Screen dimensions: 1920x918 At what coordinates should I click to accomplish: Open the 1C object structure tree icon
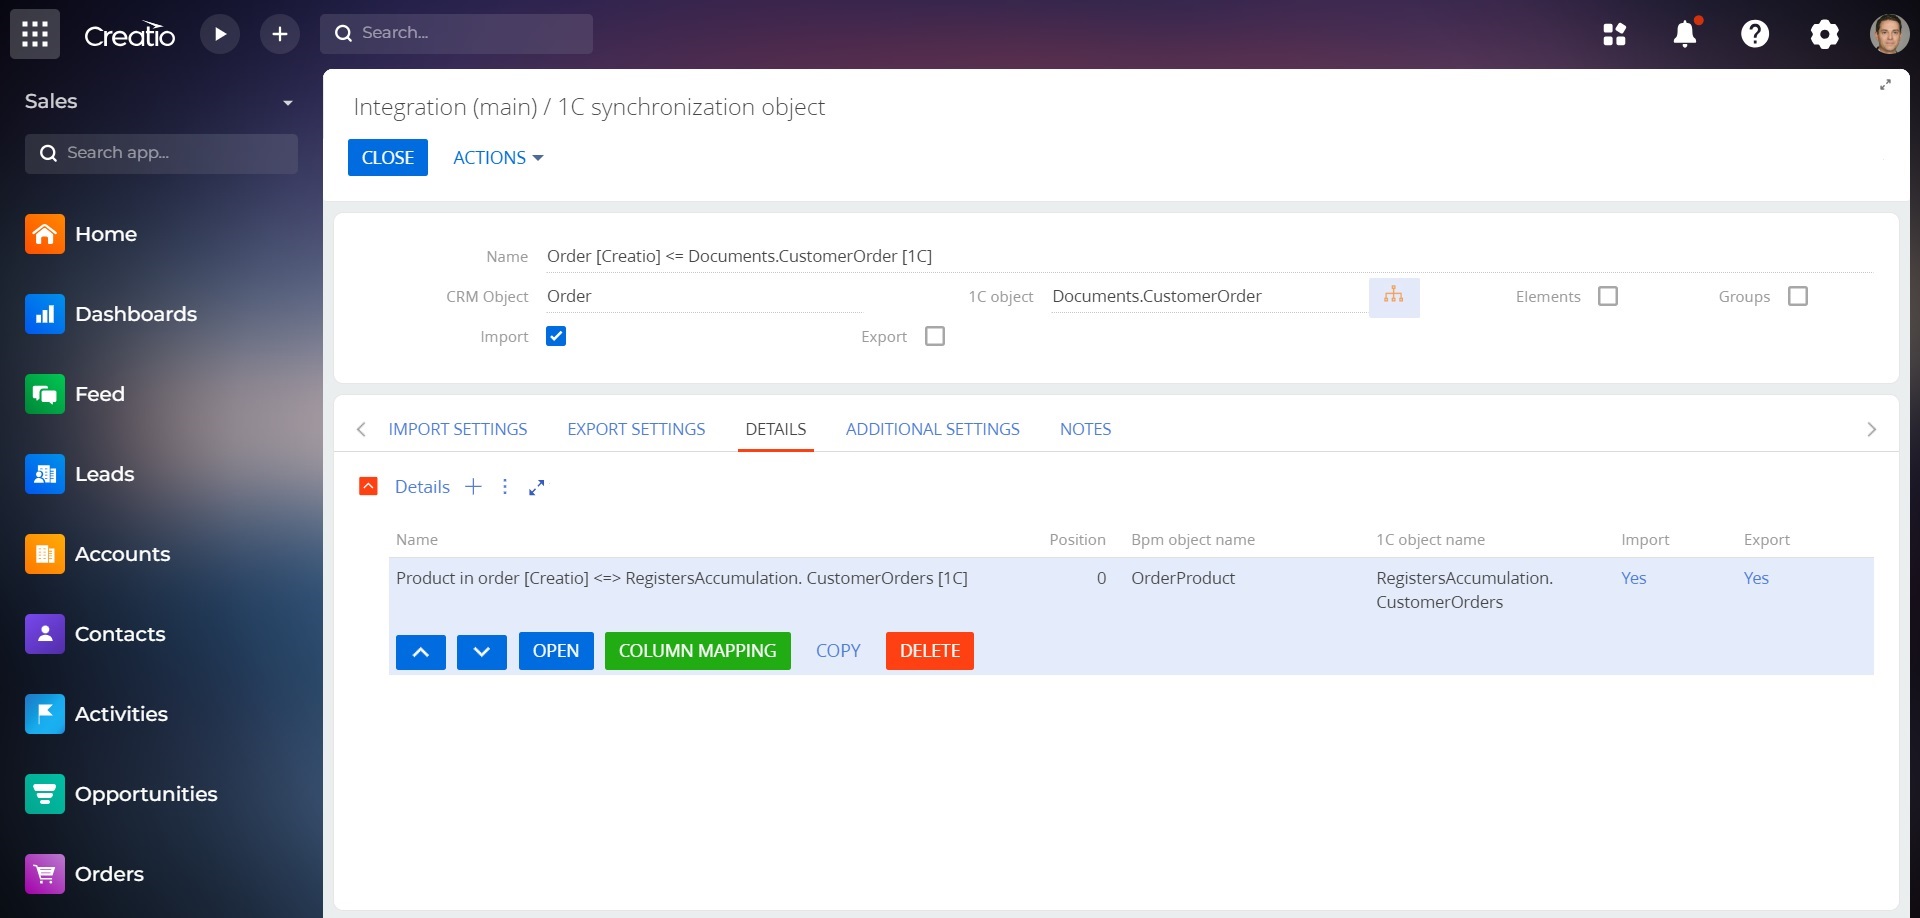click(x=1394, y=297)
